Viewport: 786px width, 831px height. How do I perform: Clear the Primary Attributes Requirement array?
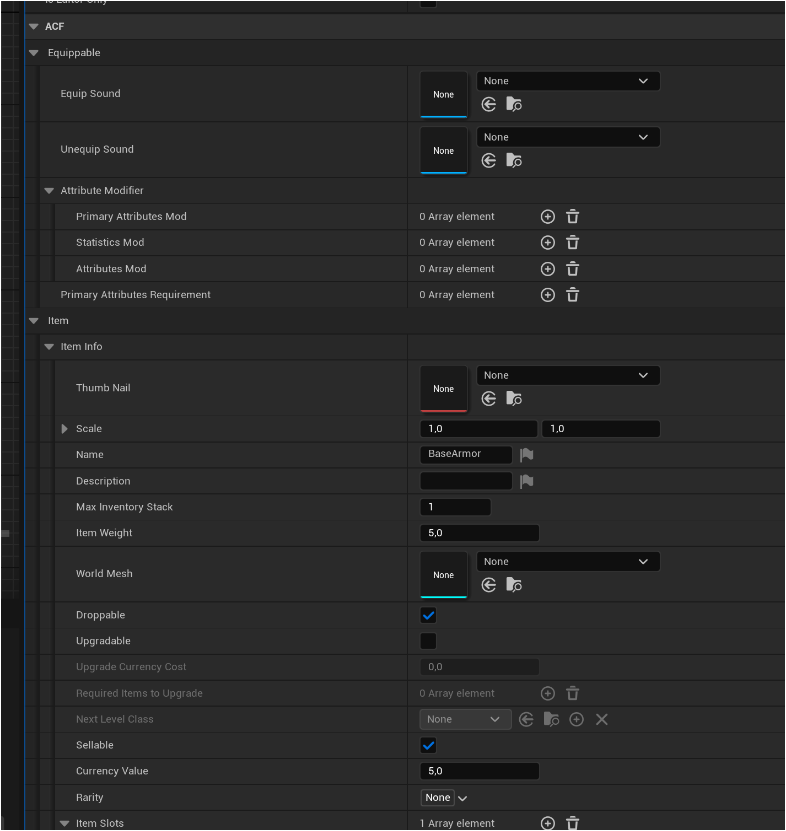pos(573,295)
